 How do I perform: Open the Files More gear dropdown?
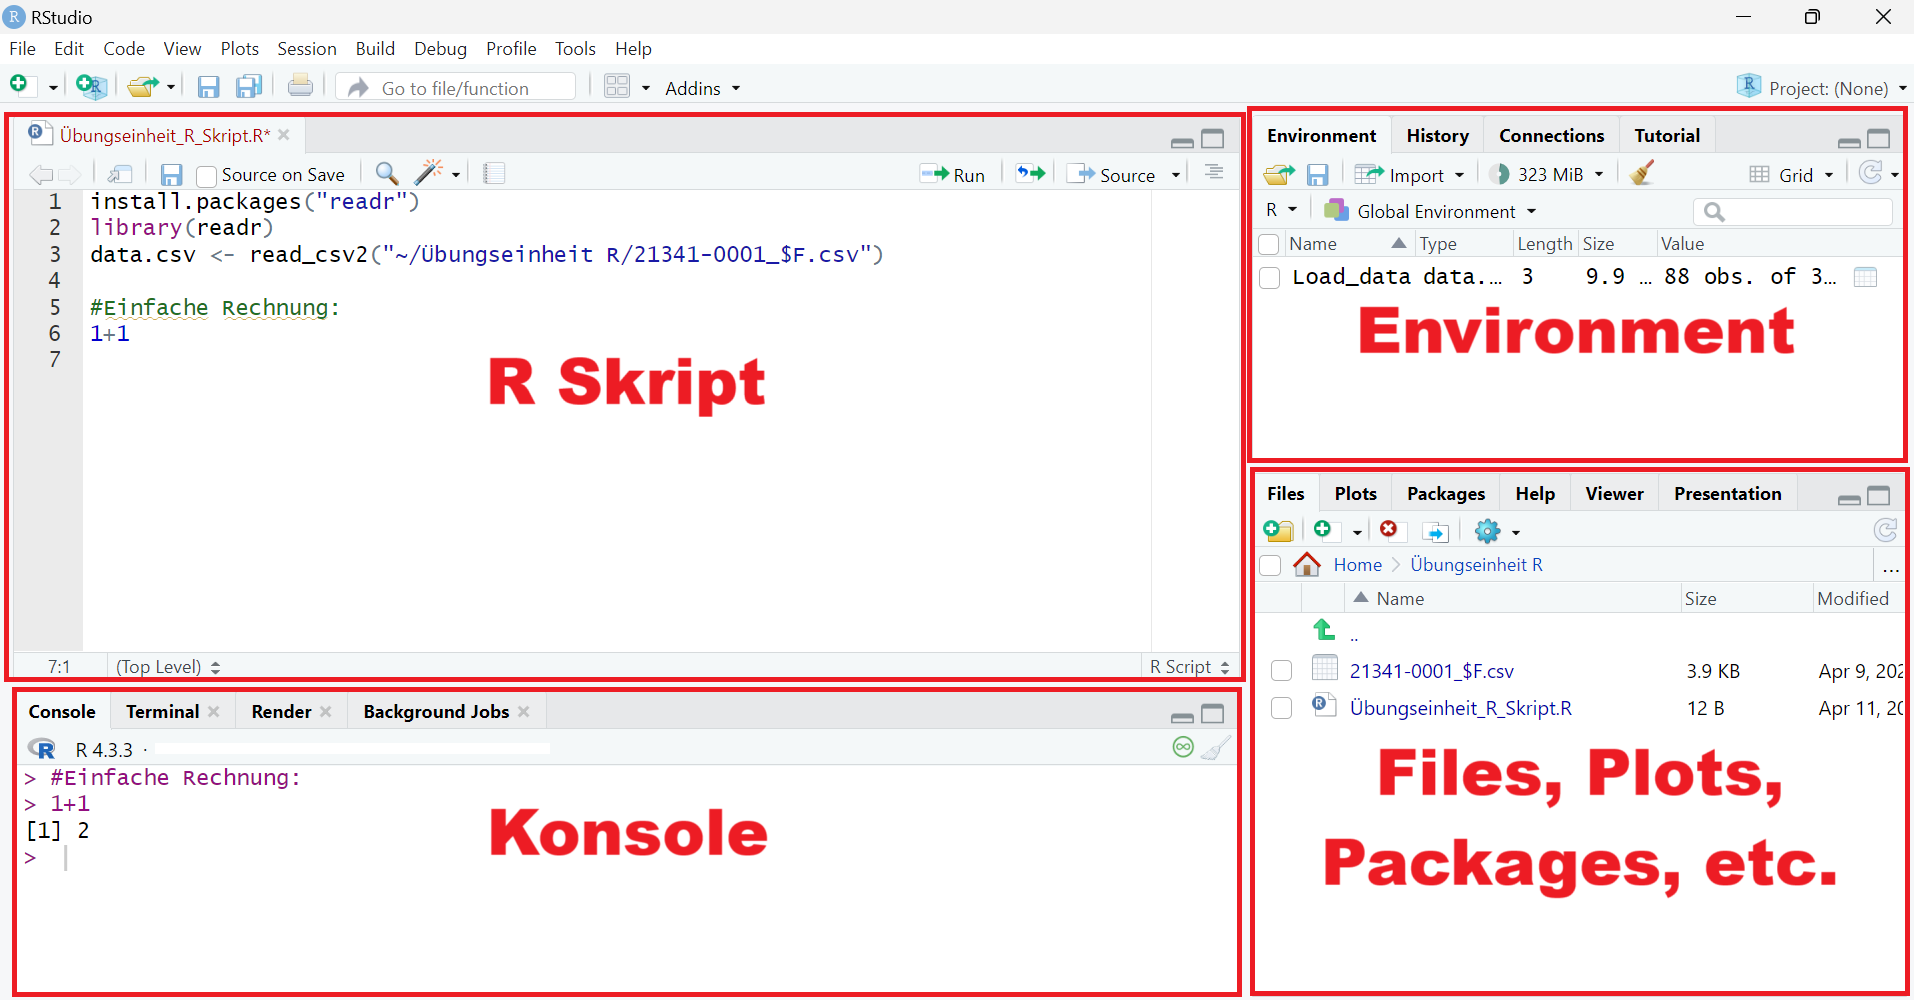(1497, 531)
